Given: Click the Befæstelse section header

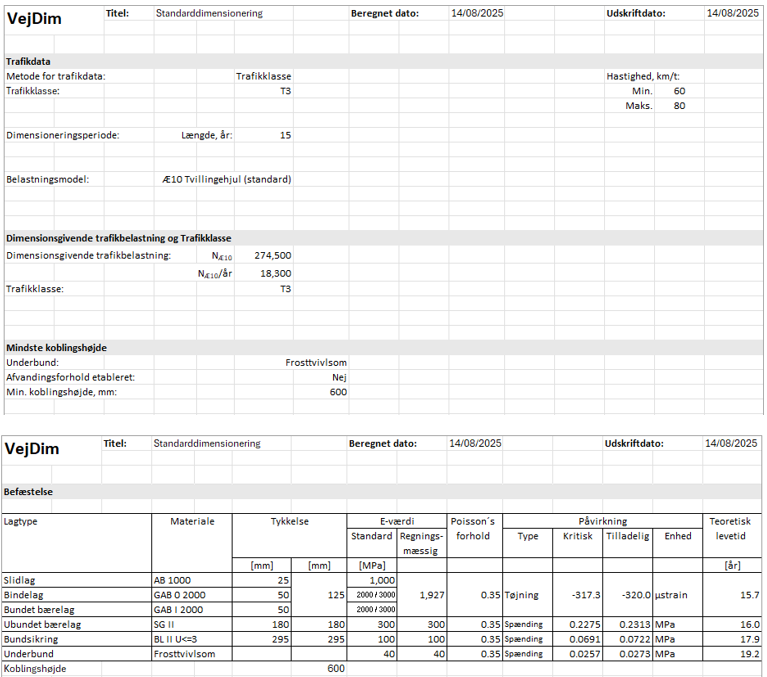Looking at the screenshot, I should pyautogui.click(x=29, y=492).
